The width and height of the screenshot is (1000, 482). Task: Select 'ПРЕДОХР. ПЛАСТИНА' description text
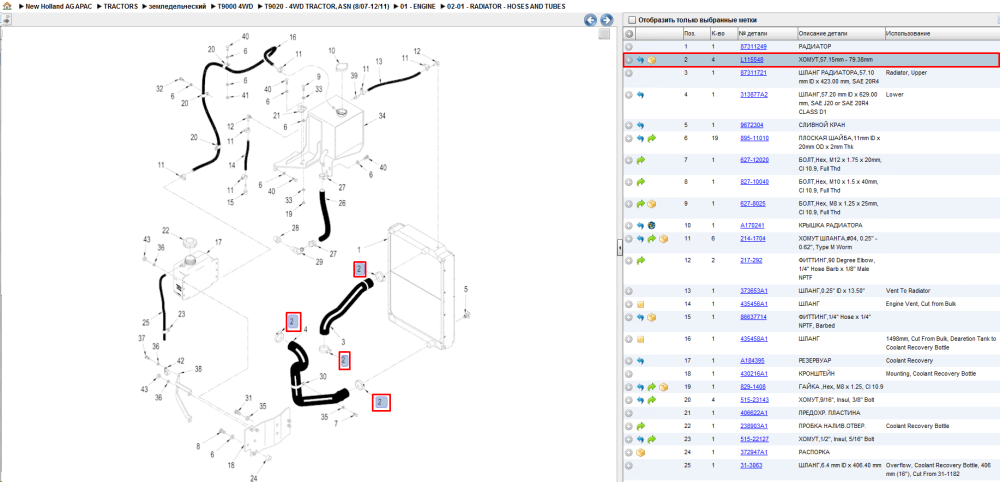(x=830, y=413)
